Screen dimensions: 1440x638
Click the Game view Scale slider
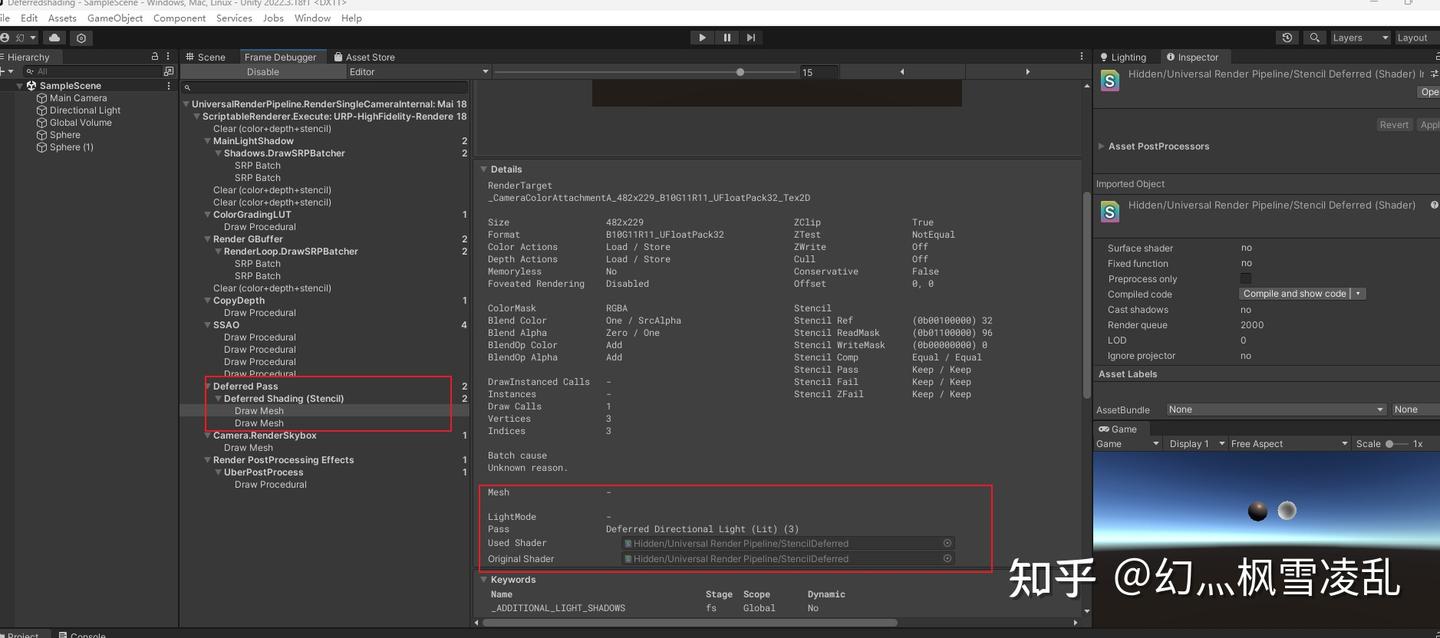(1397, 443)
